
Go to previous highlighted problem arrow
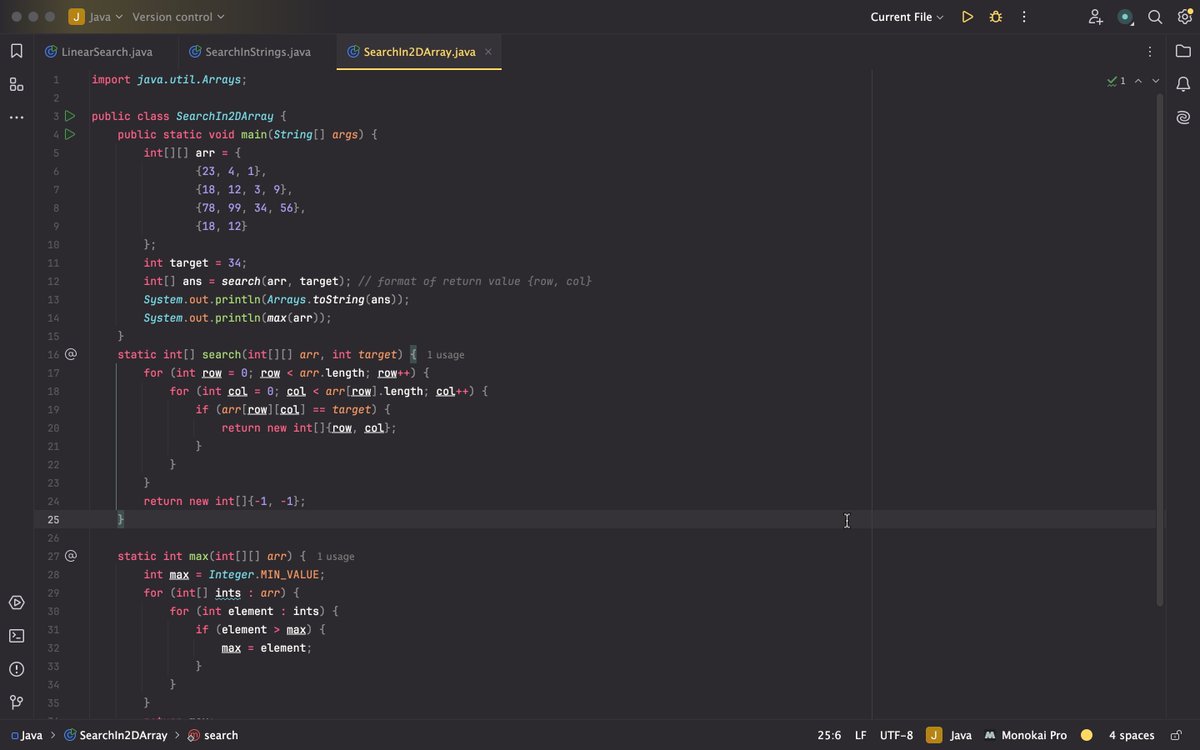(x=1138, y=81)
